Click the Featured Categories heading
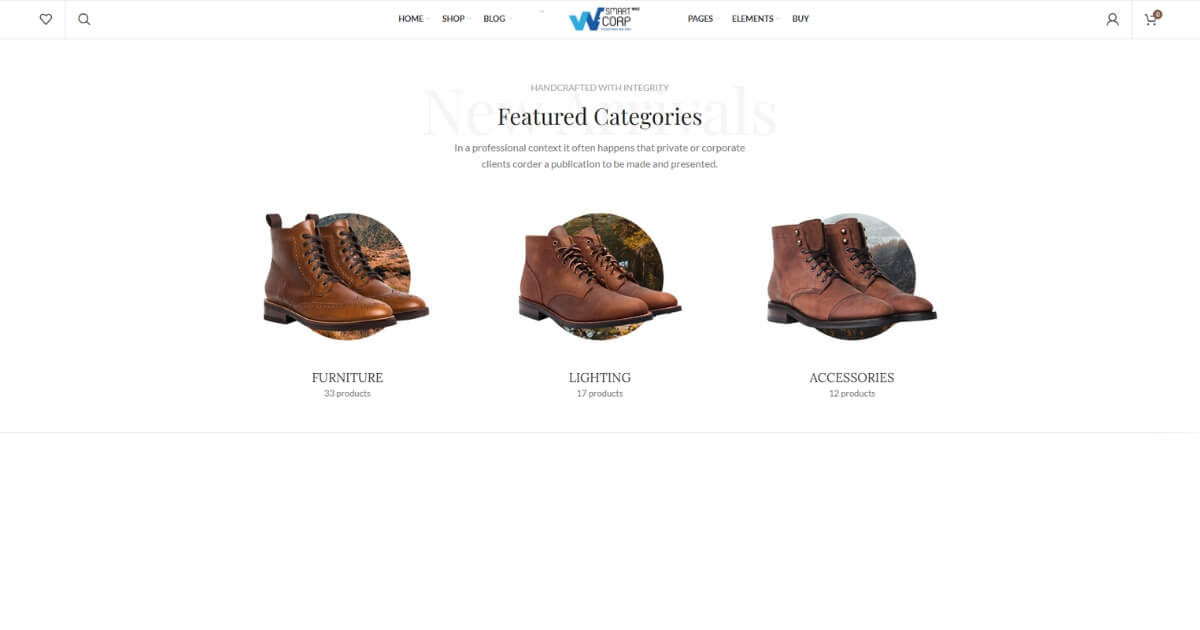The height and width of the screenshot is (630, 1200). tap(600, 117)
